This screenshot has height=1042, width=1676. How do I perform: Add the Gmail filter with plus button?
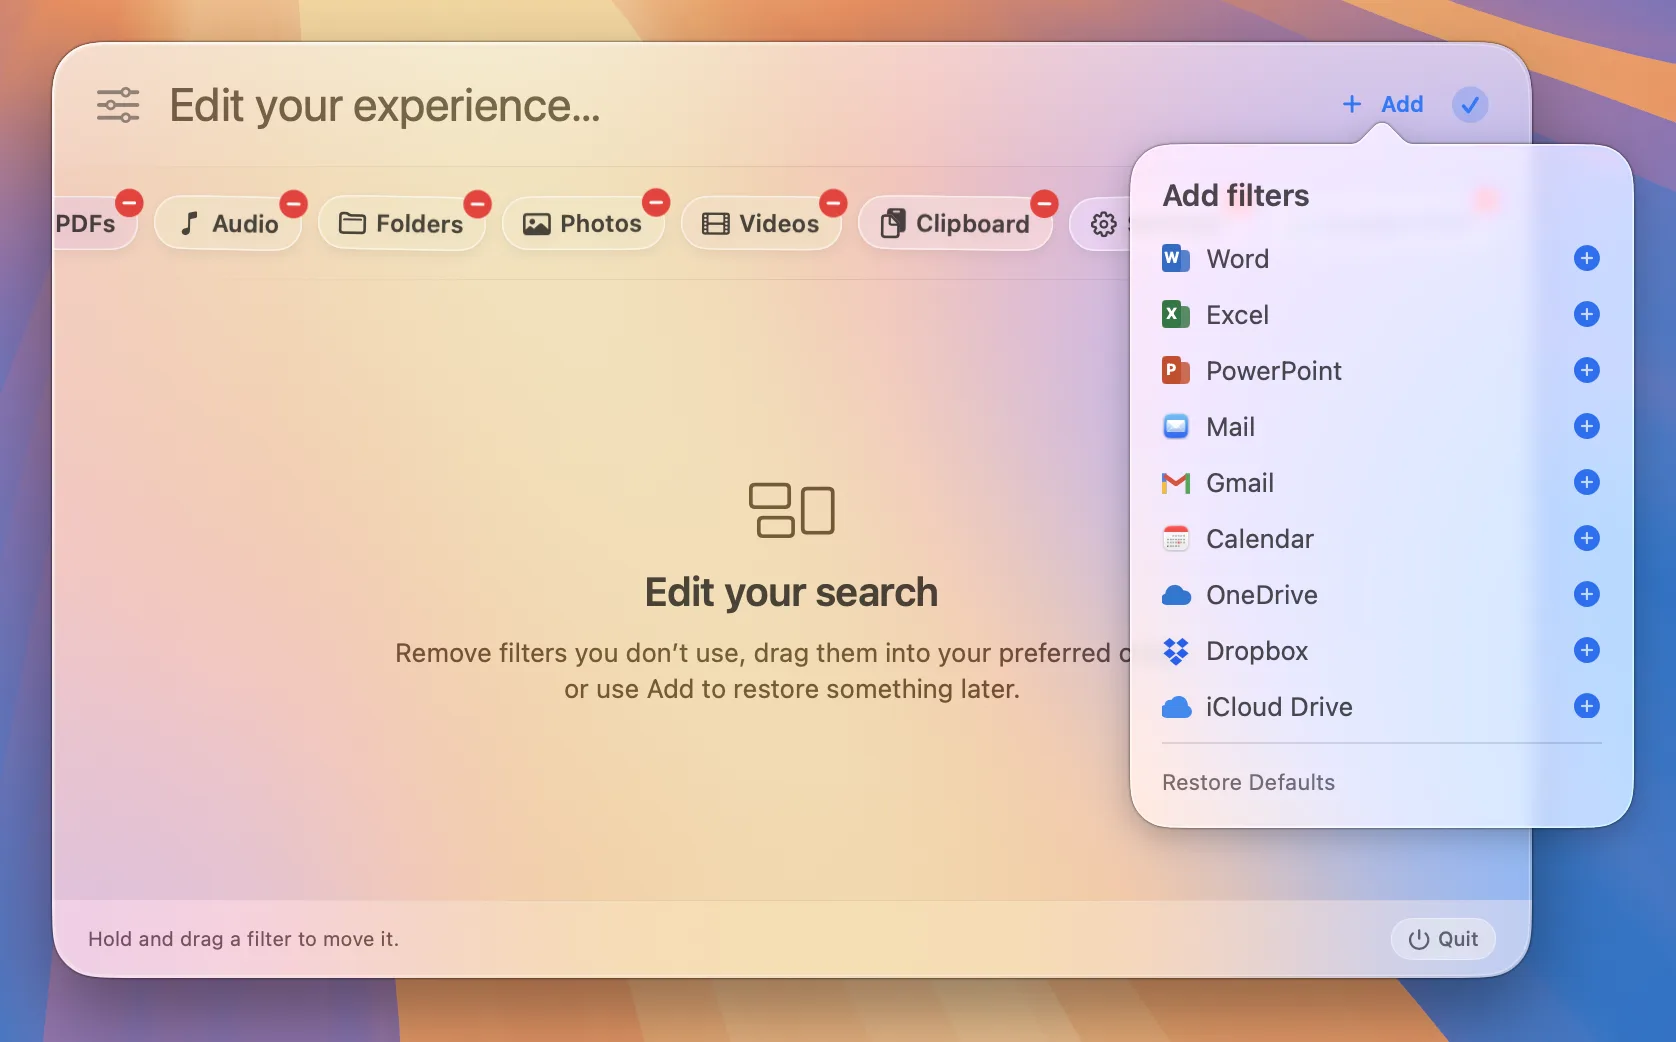click(1586, 482)
